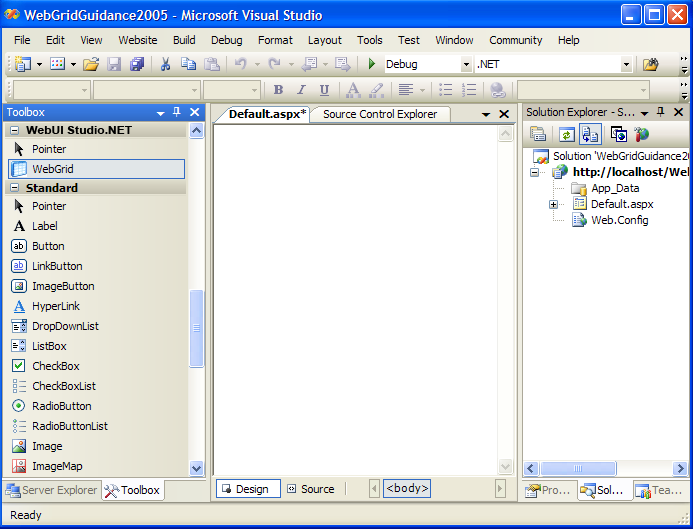Open the Undo history dropdown arrow

click(257, 65)
